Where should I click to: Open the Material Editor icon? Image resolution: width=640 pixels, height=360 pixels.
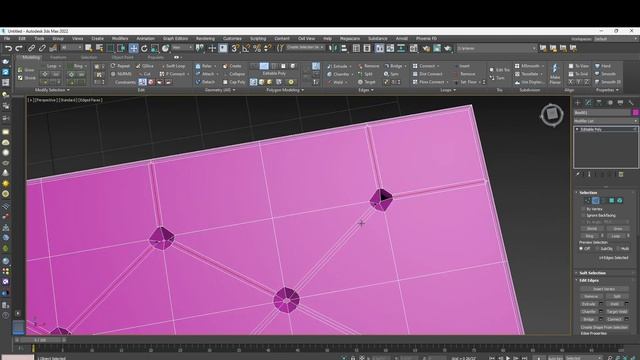point(413,48)
